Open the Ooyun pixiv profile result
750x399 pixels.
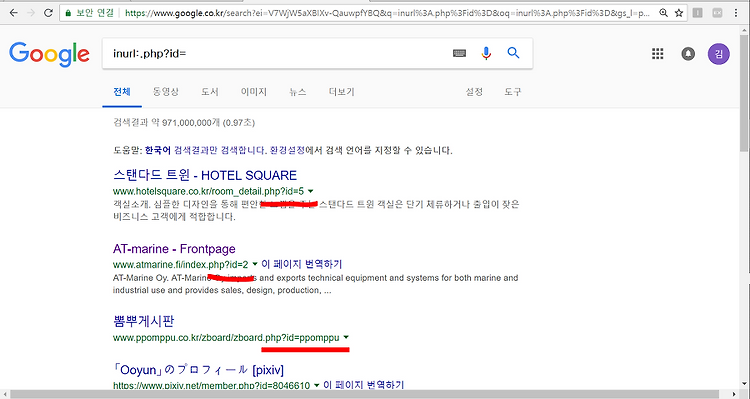tap(198, 370)
